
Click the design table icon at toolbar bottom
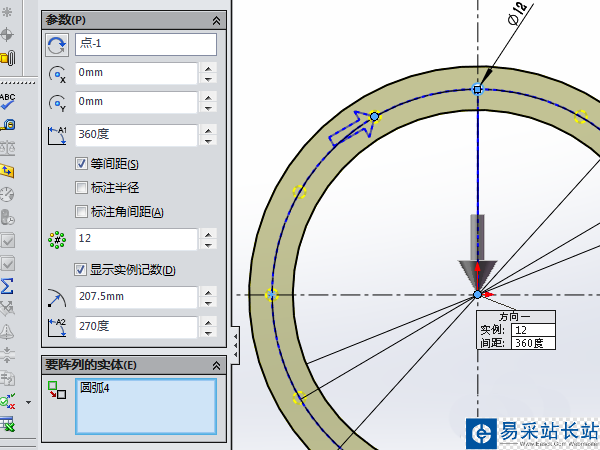click(7, 424)
